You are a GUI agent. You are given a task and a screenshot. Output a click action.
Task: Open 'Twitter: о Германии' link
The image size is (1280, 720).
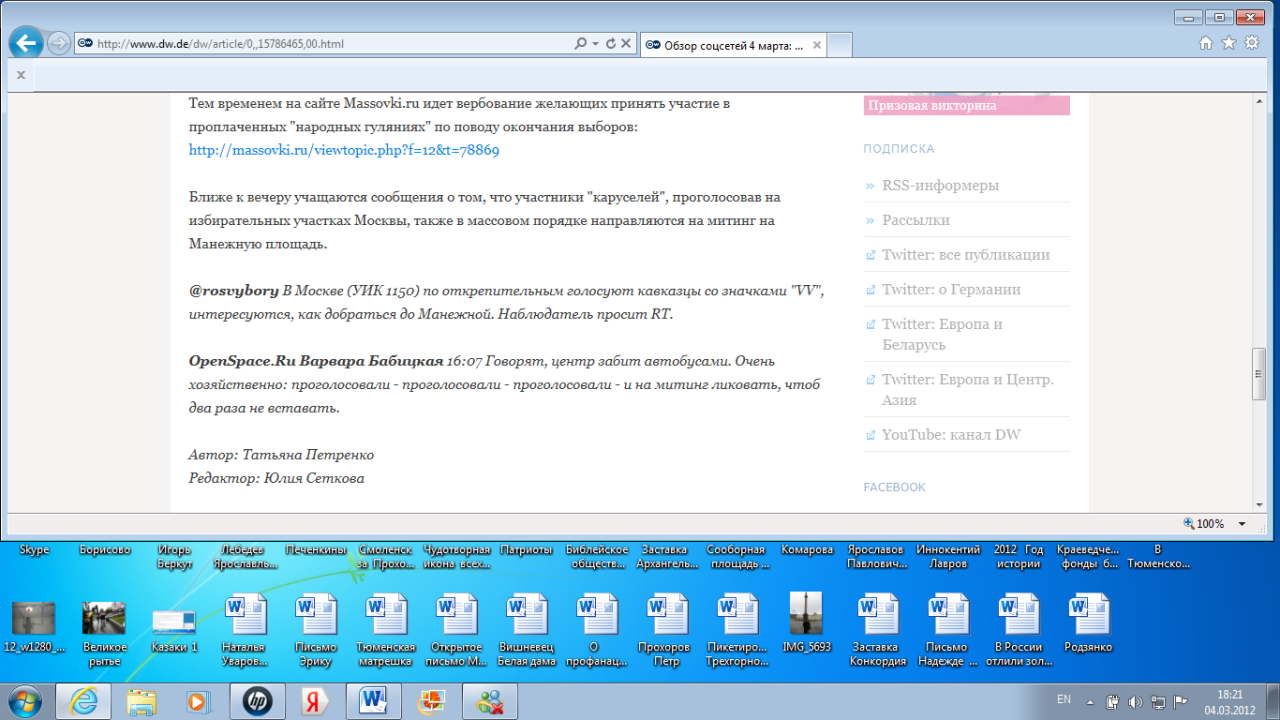pos(951,289)
